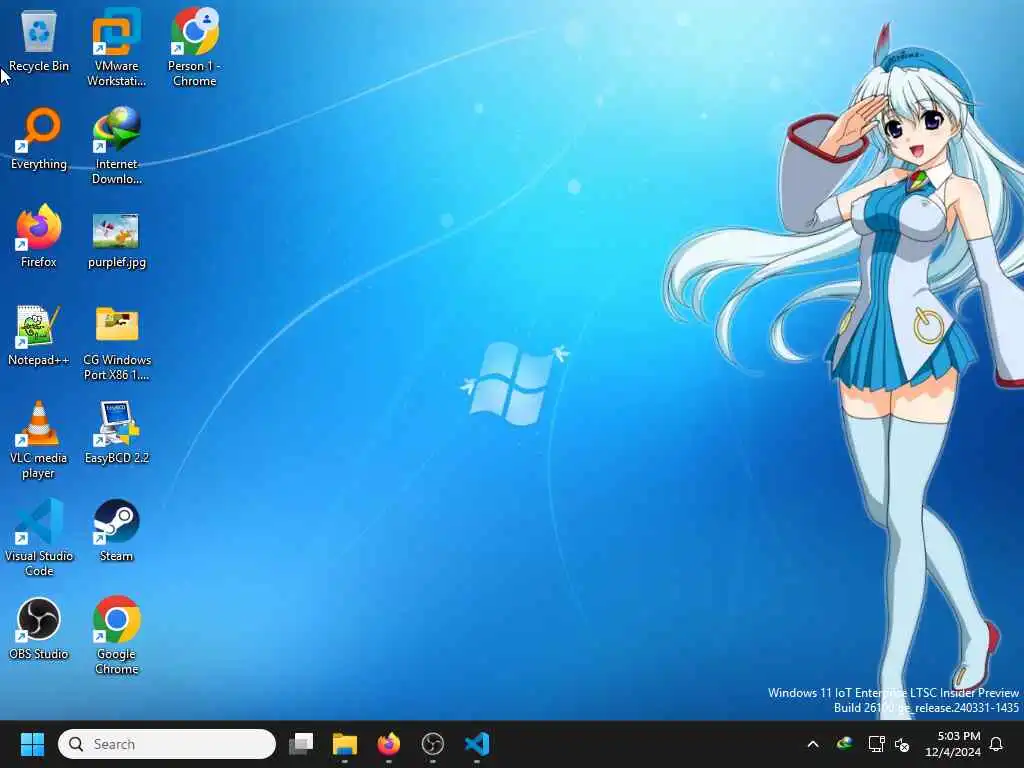1024x768 pixels.
Task: Click the muted volume tray icon
Action: 903,744
